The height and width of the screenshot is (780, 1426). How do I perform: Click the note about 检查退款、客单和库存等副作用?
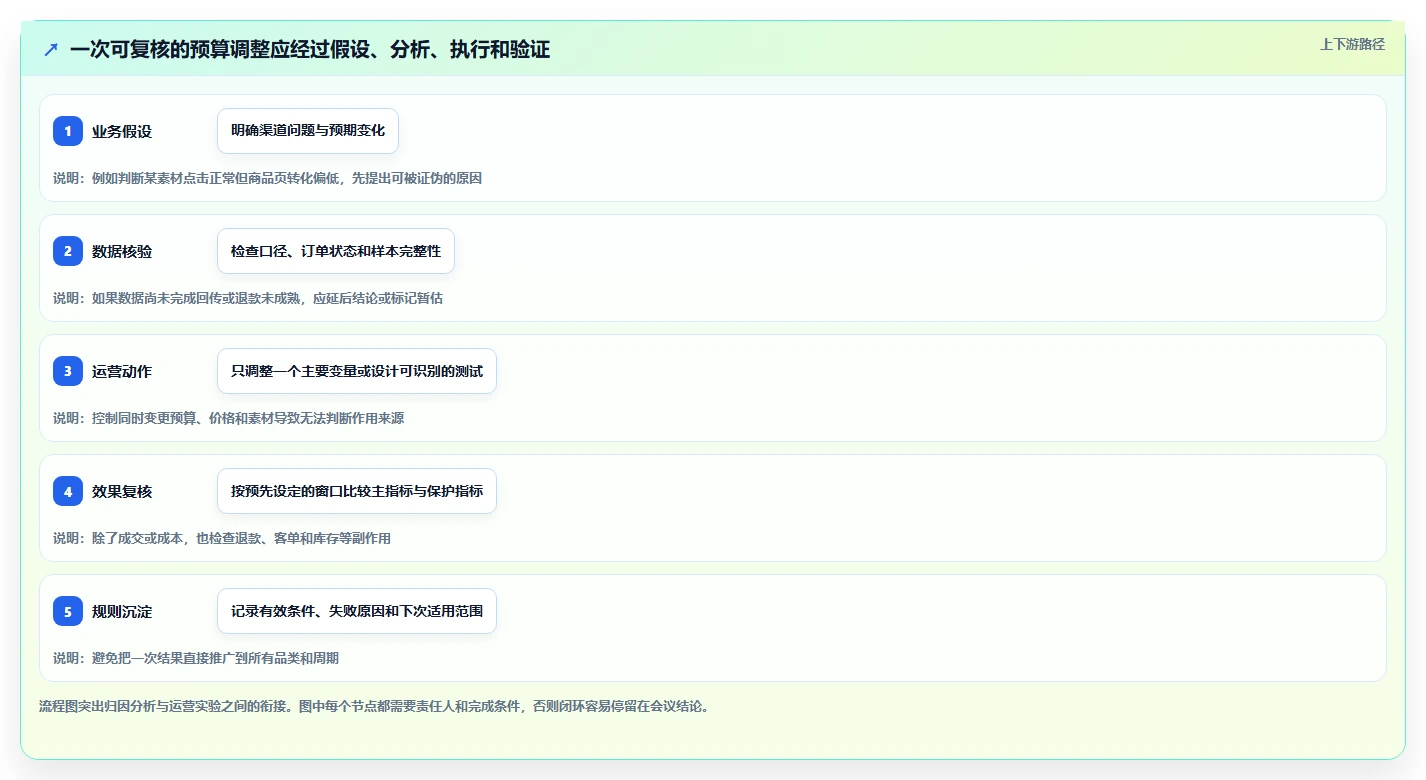(222, 538)
